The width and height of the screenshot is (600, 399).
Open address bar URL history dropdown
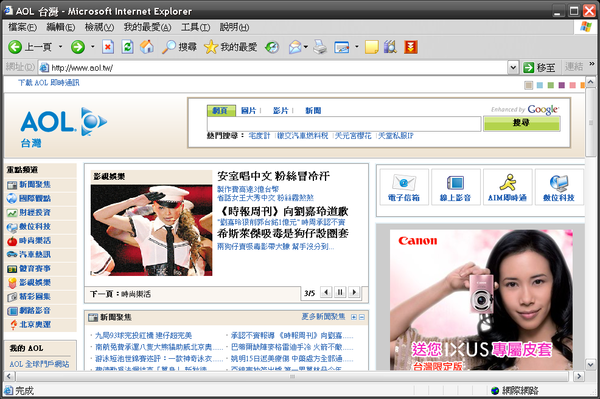[x=513, y=68]
